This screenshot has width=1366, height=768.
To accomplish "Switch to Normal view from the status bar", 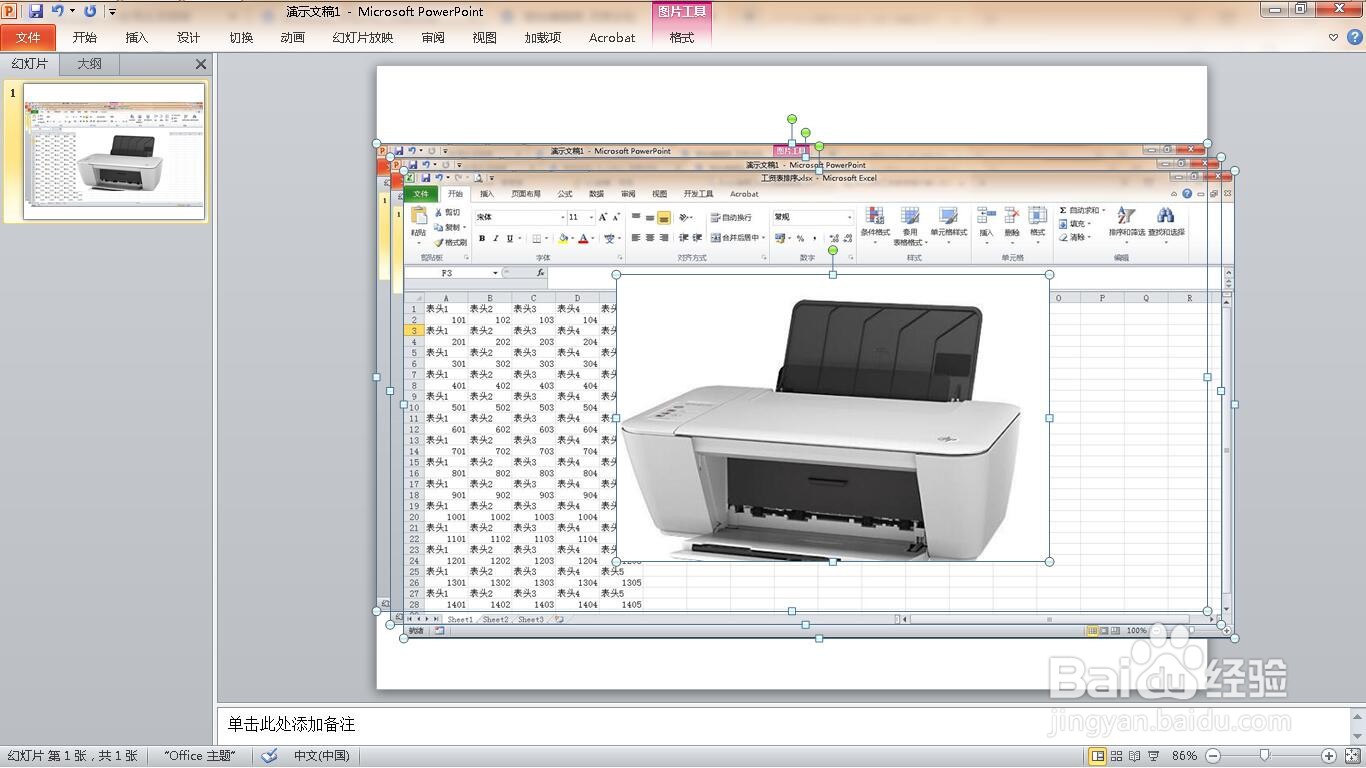I will pos(1098,756).
